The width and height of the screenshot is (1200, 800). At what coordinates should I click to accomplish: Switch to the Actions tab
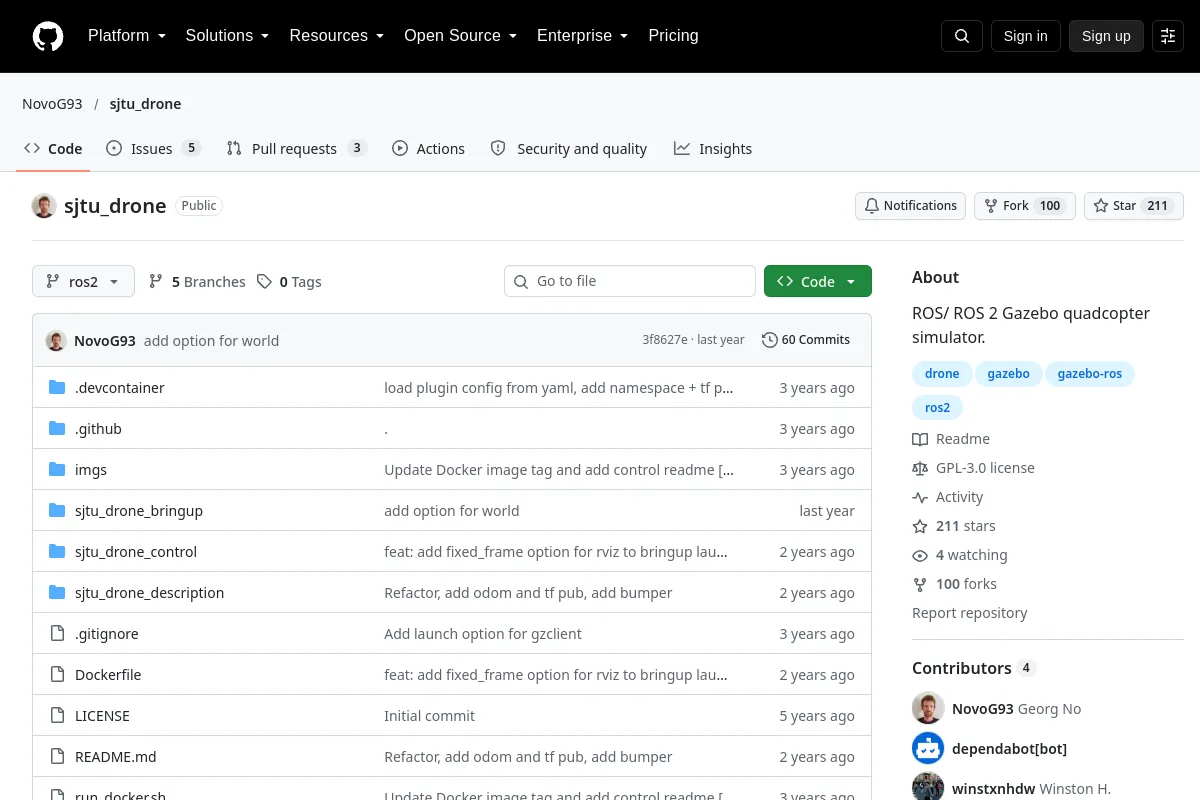429,149
